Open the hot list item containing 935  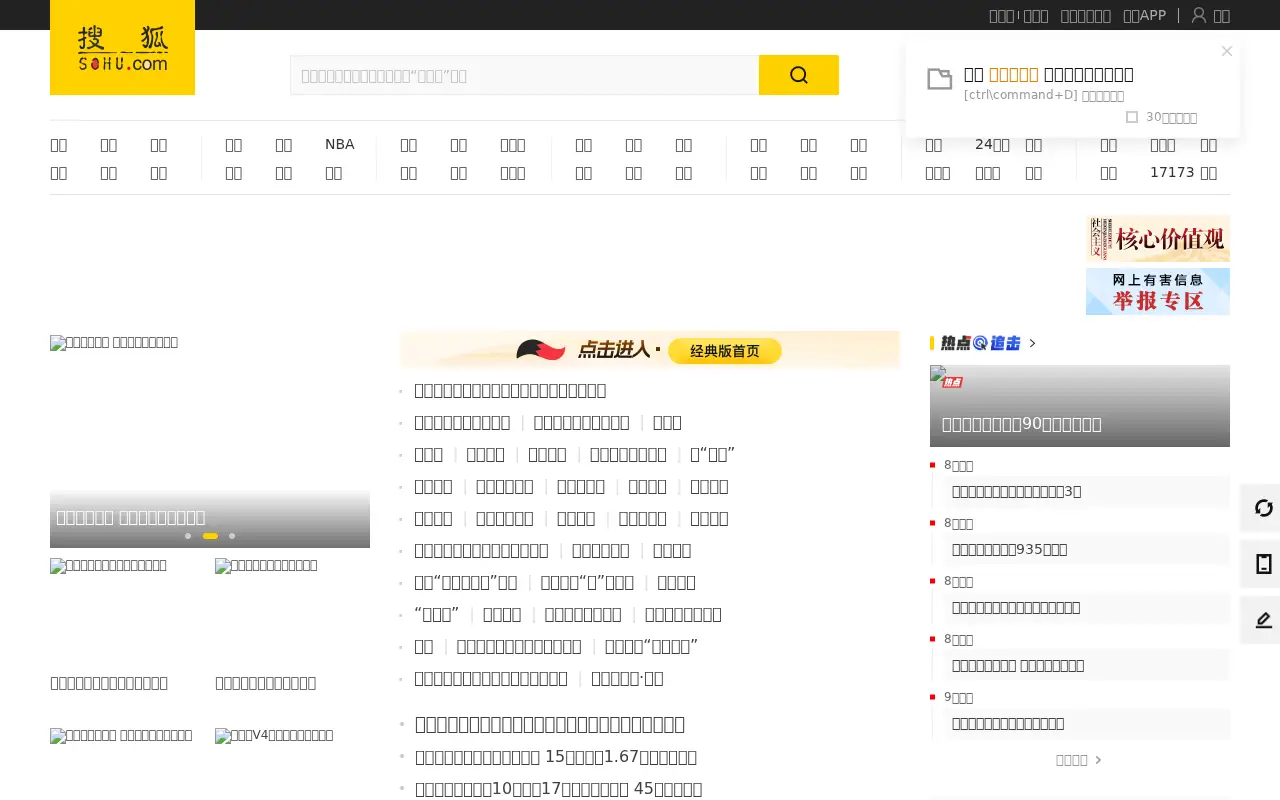coord(1009,549)
